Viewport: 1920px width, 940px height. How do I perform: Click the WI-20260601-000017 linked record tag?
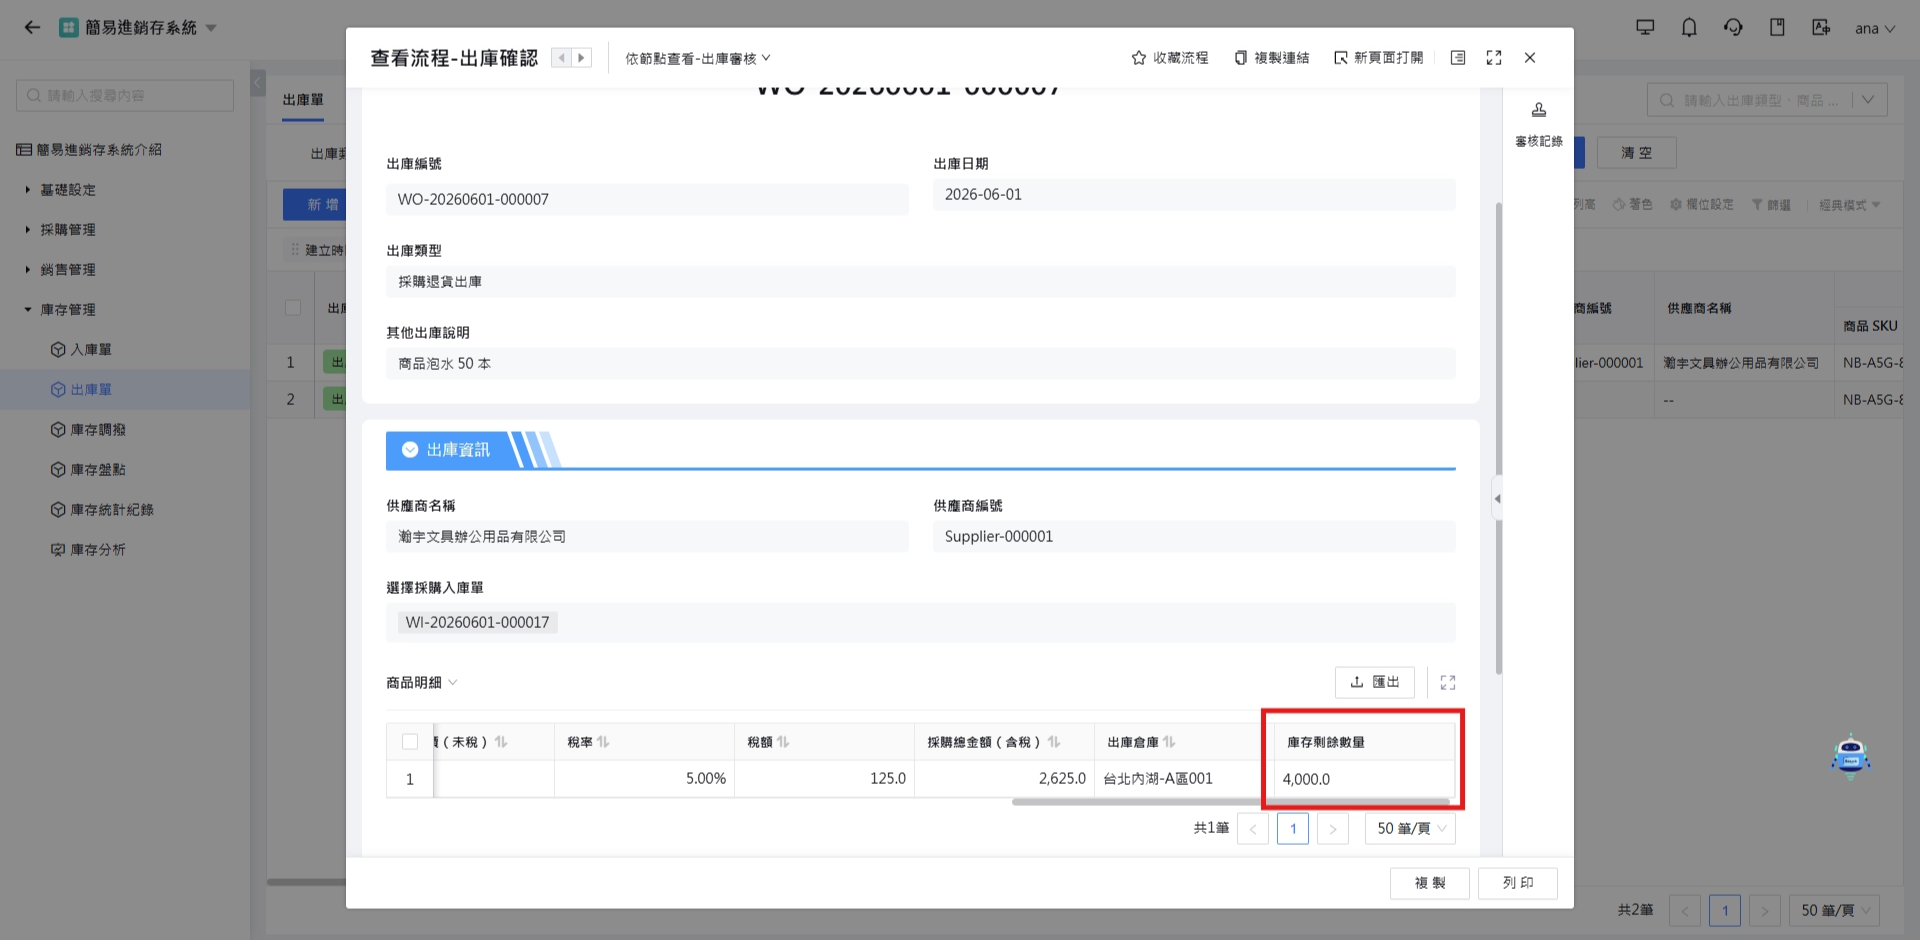coord(477,622)
